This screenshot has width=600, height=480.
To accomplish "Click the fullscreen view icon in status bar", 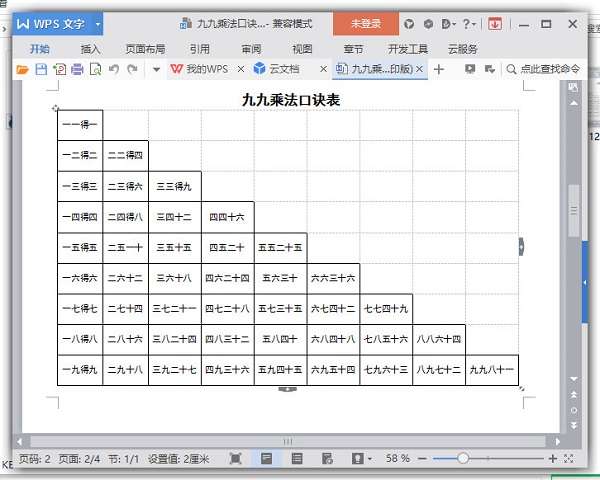I will pyautogui.click(x=236, y=458).
